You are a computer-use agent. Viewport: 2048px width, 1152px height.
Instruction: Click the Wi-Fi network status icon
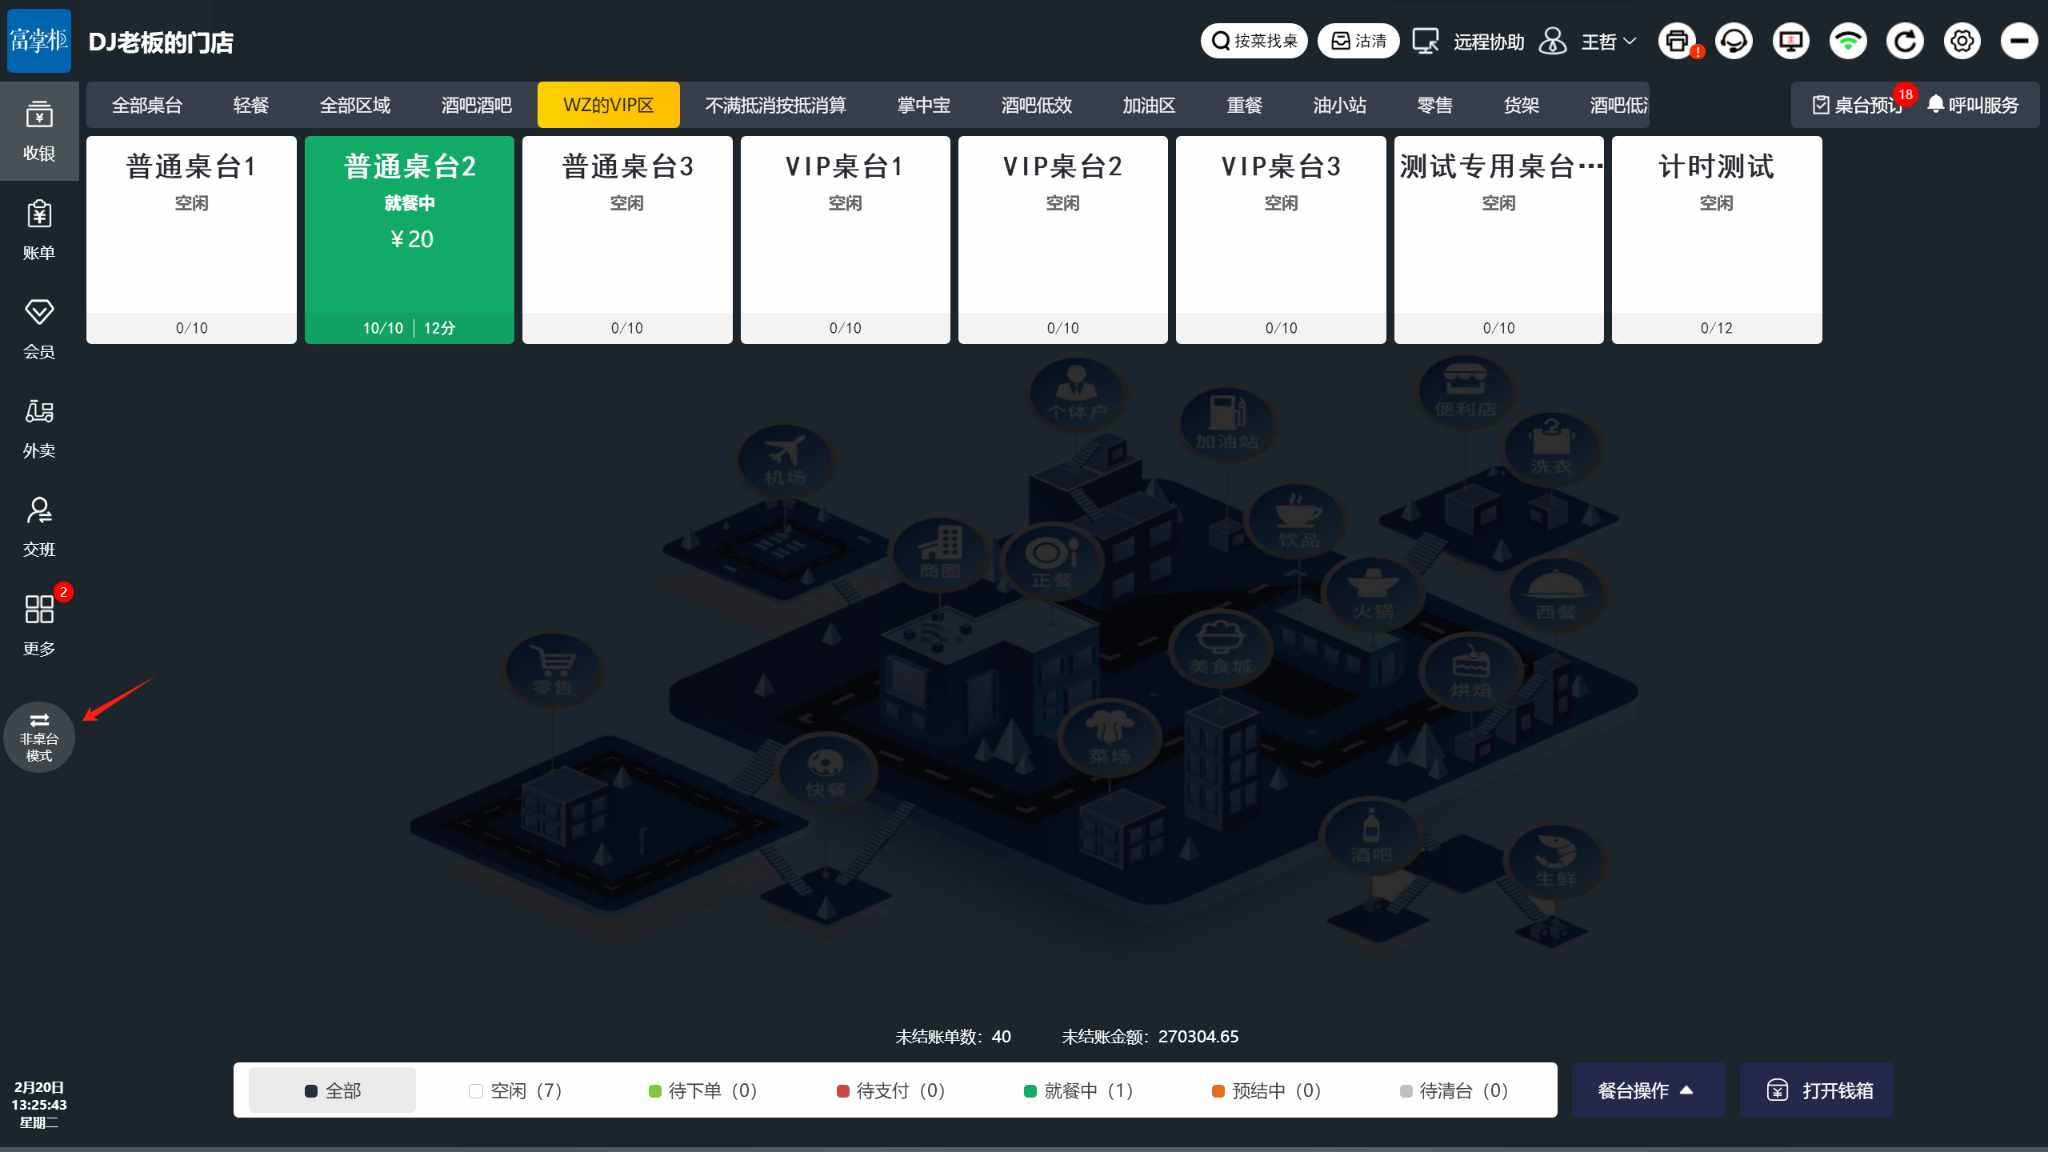coord(1848,41)
